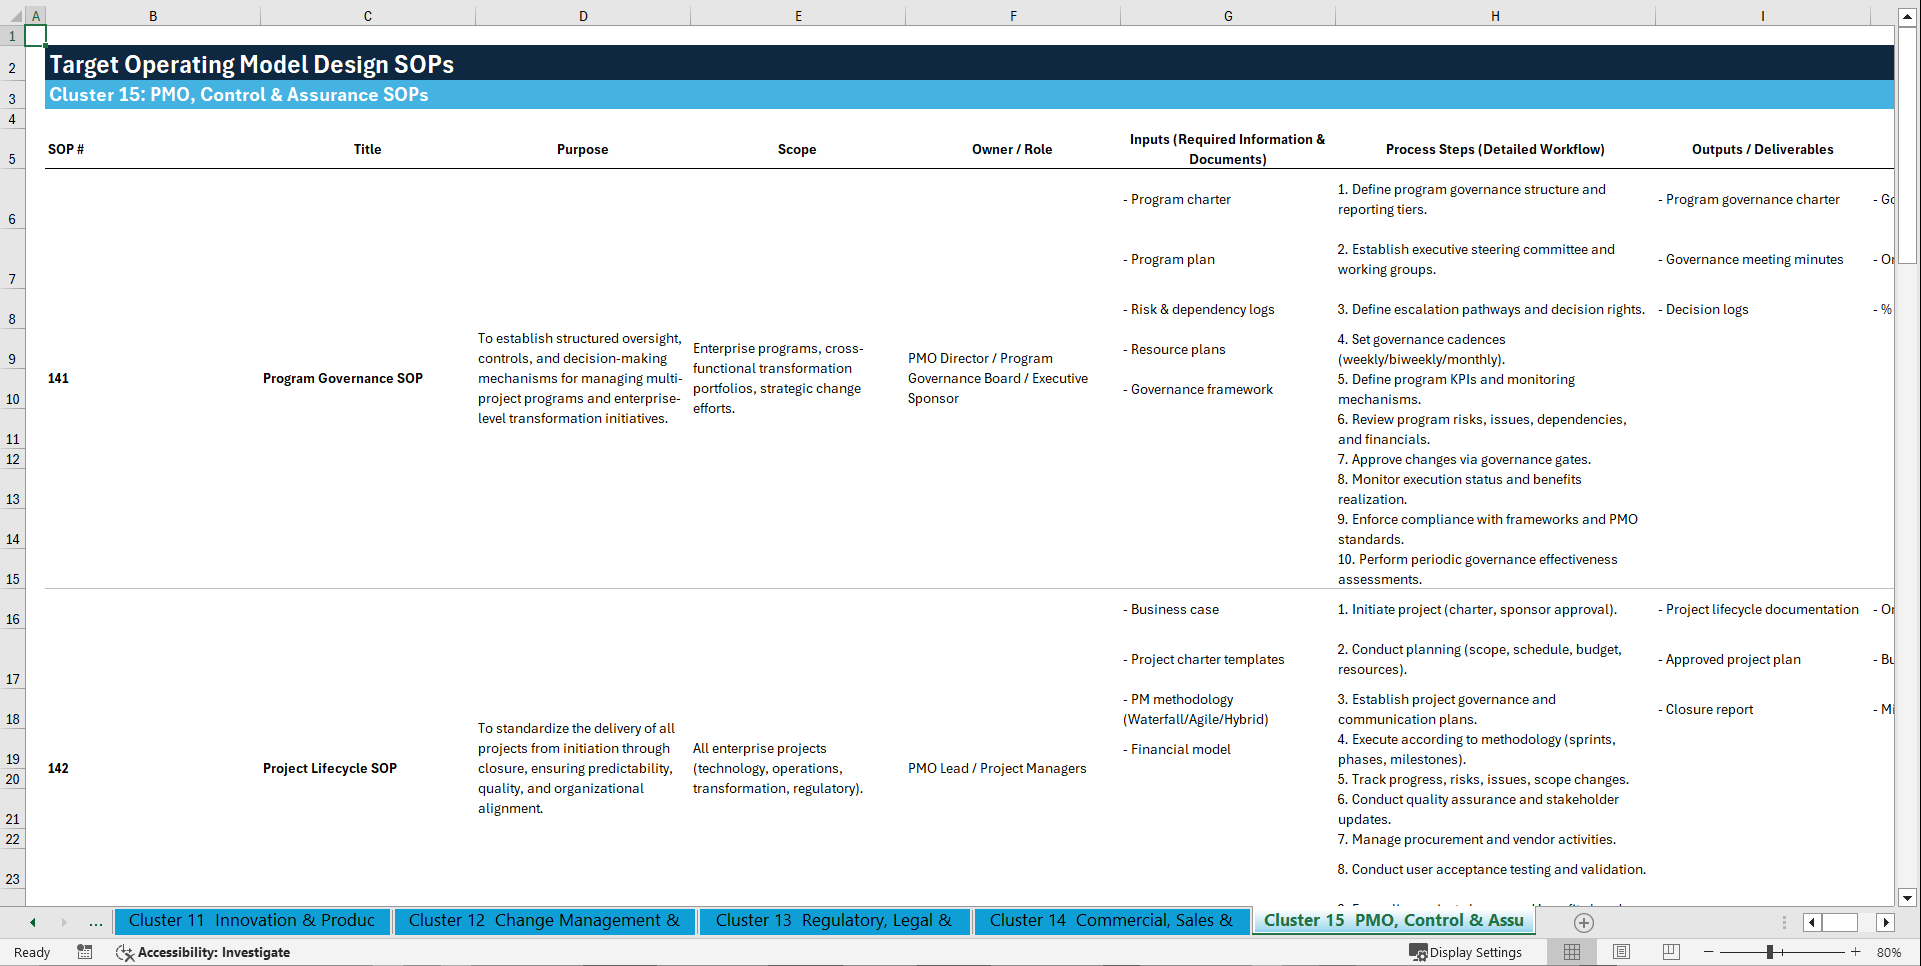Click the vertical scrollbar down arrow
1921x966 pixels.
click(1908, 898)
